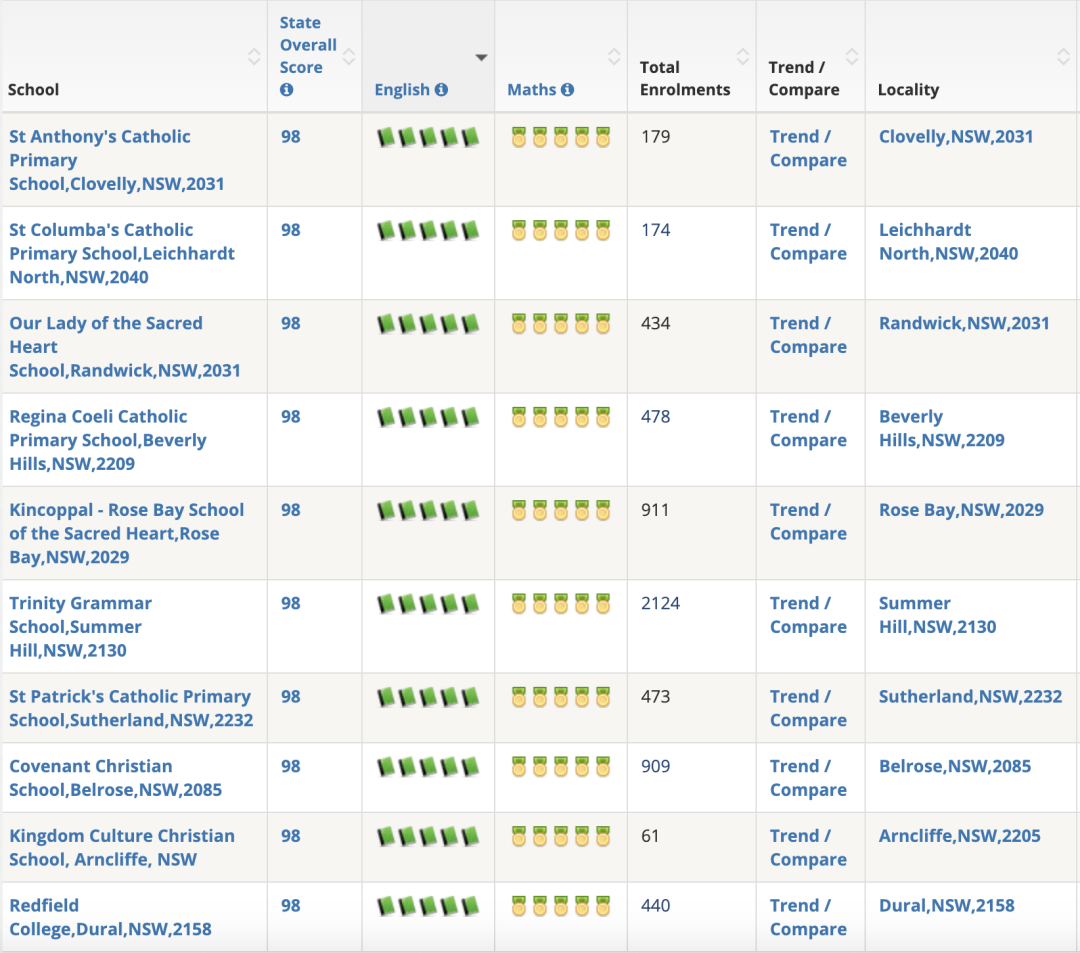Open Our Lady of the Sacred Heart School
Viewport: 1080px width, 953px height.
tap(125, 346)
